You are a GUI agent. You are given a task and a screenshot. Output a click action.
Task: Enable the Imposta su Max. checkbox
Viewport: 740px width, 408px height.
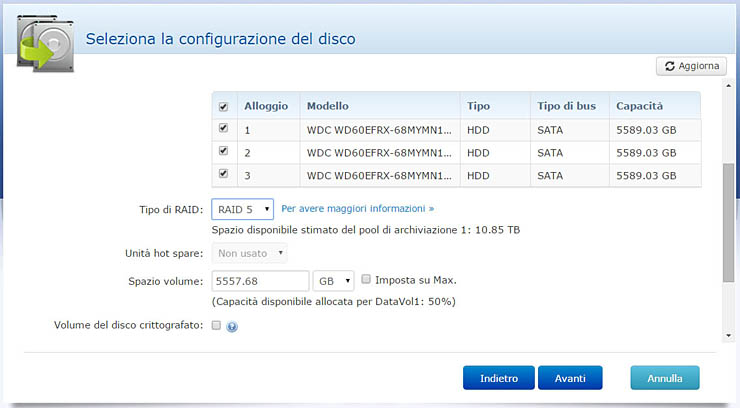[x=367, y=280]
